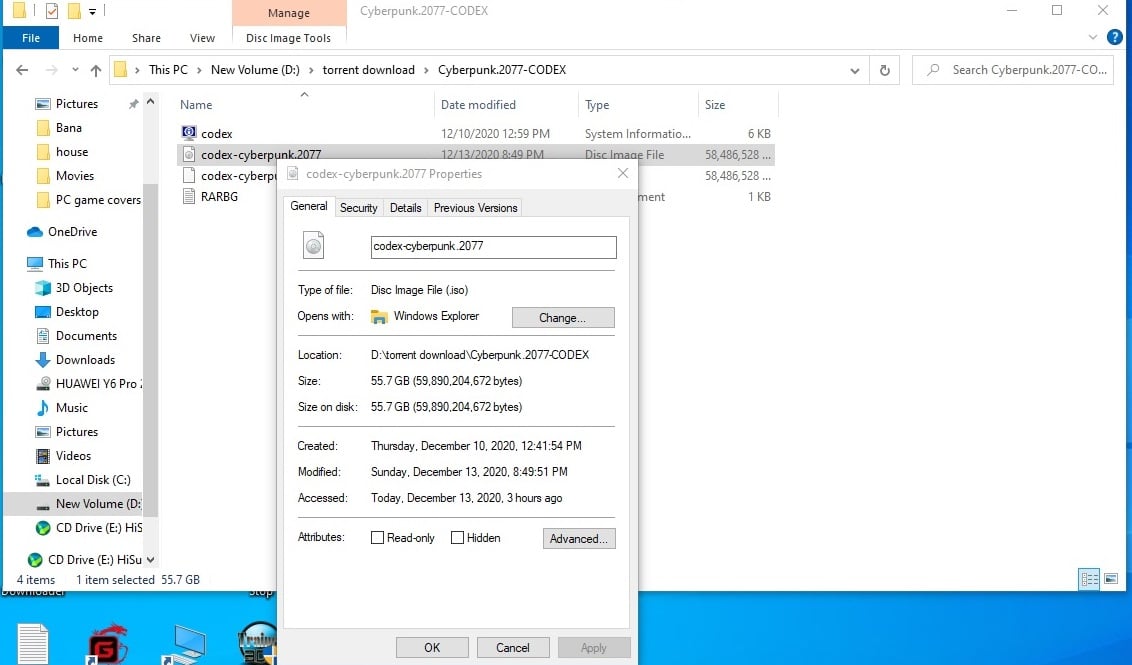Select the codex system information file icon

tap(188, 133)
